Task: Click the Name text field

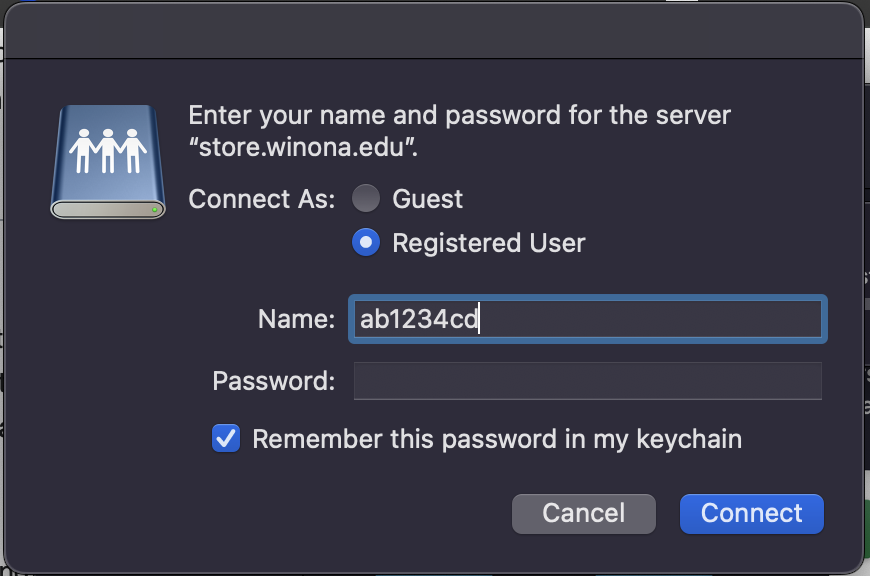Action: (x=586, y=319)
